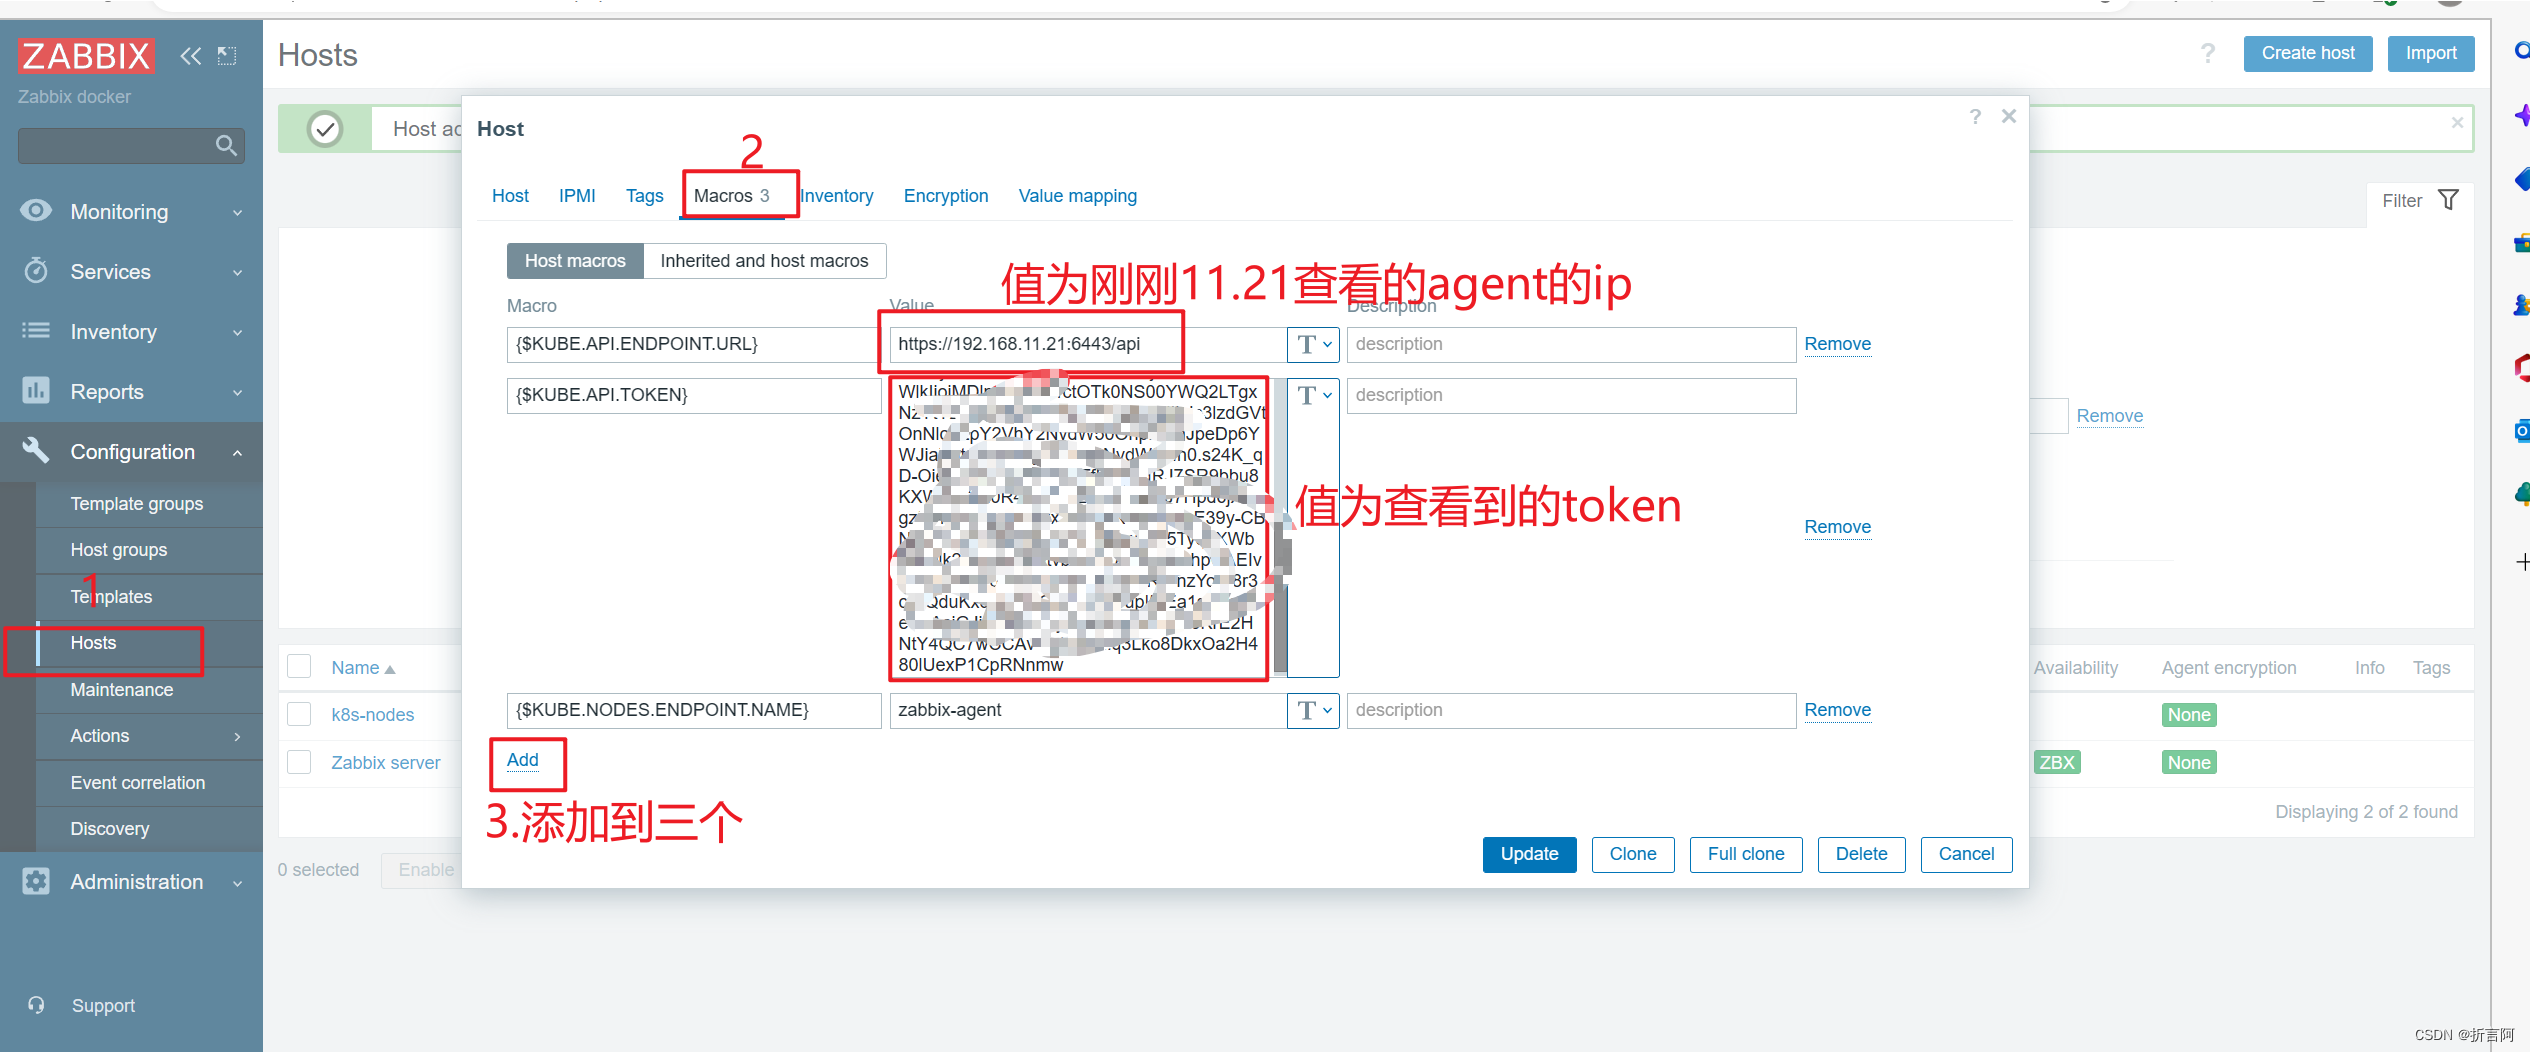Open help via Hosts page question mark
This screenshot has height=1052, width=2530.
[2207, 54]
